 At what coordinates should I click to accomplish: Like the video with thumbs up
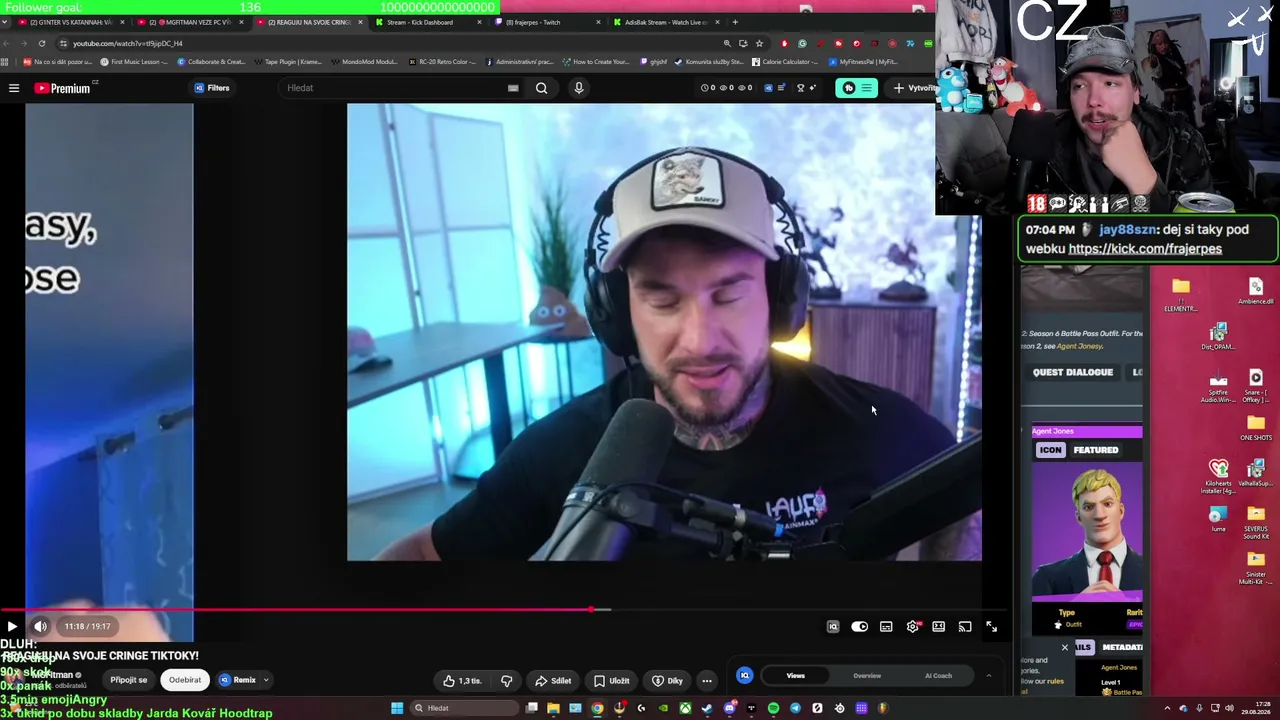click(x=463, y=681)
